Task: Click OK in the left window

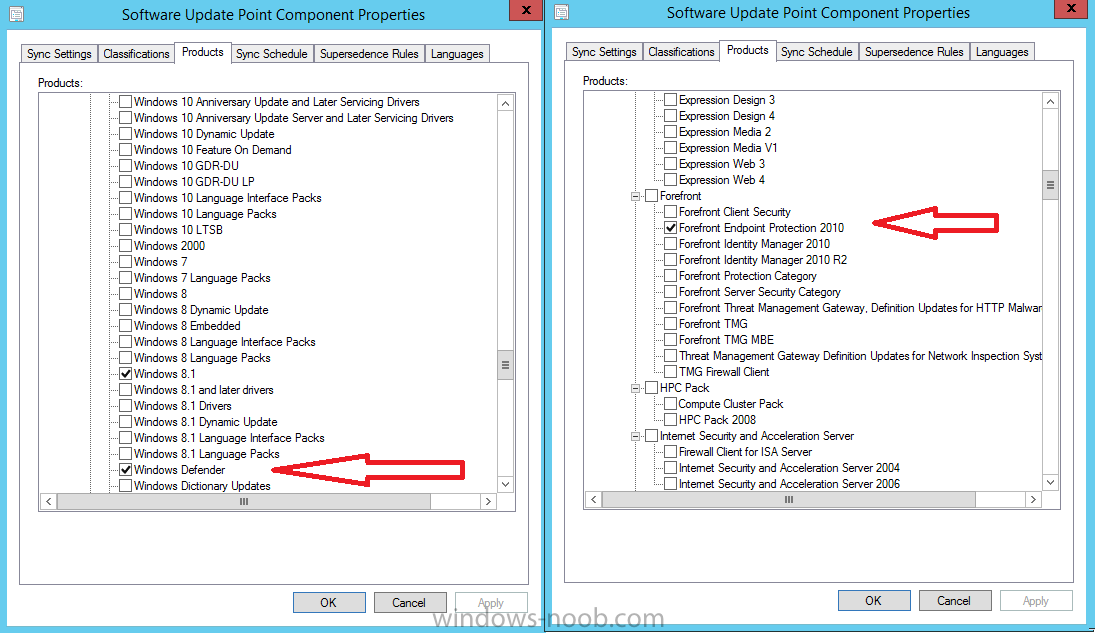Action: pos(329,602)
